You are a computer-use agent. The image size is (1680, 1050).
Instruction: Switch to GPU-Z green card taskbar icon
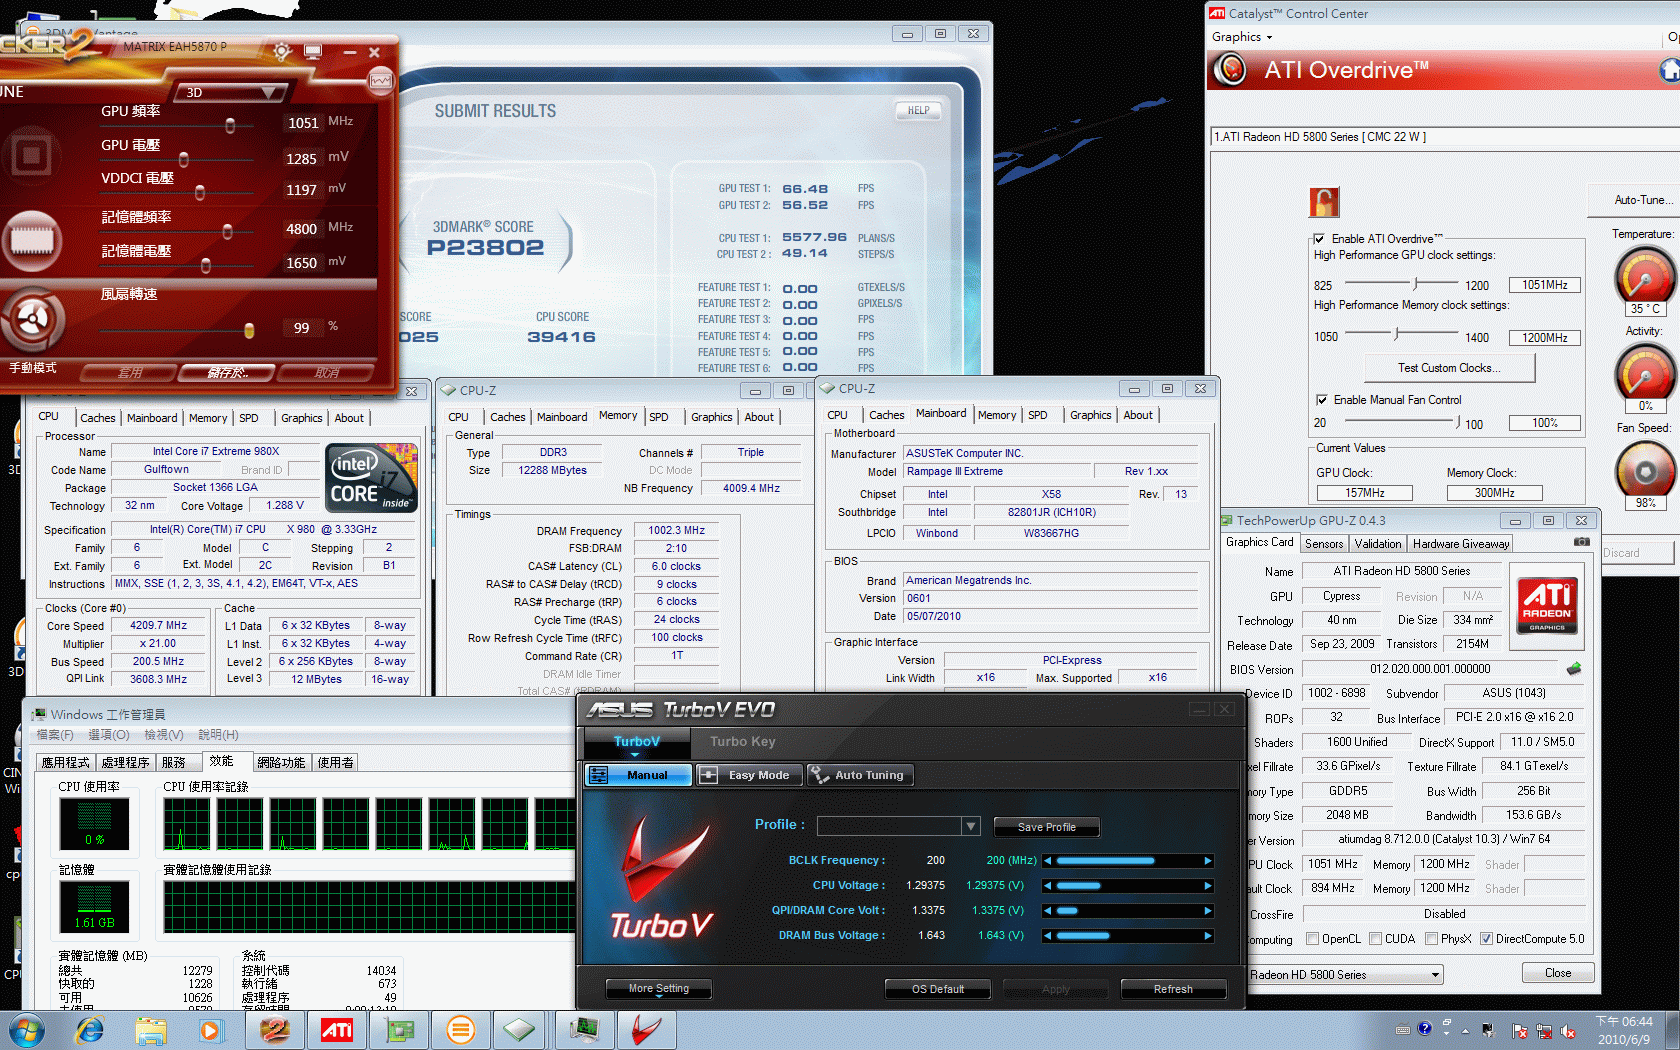click(x=399, y=1029)
